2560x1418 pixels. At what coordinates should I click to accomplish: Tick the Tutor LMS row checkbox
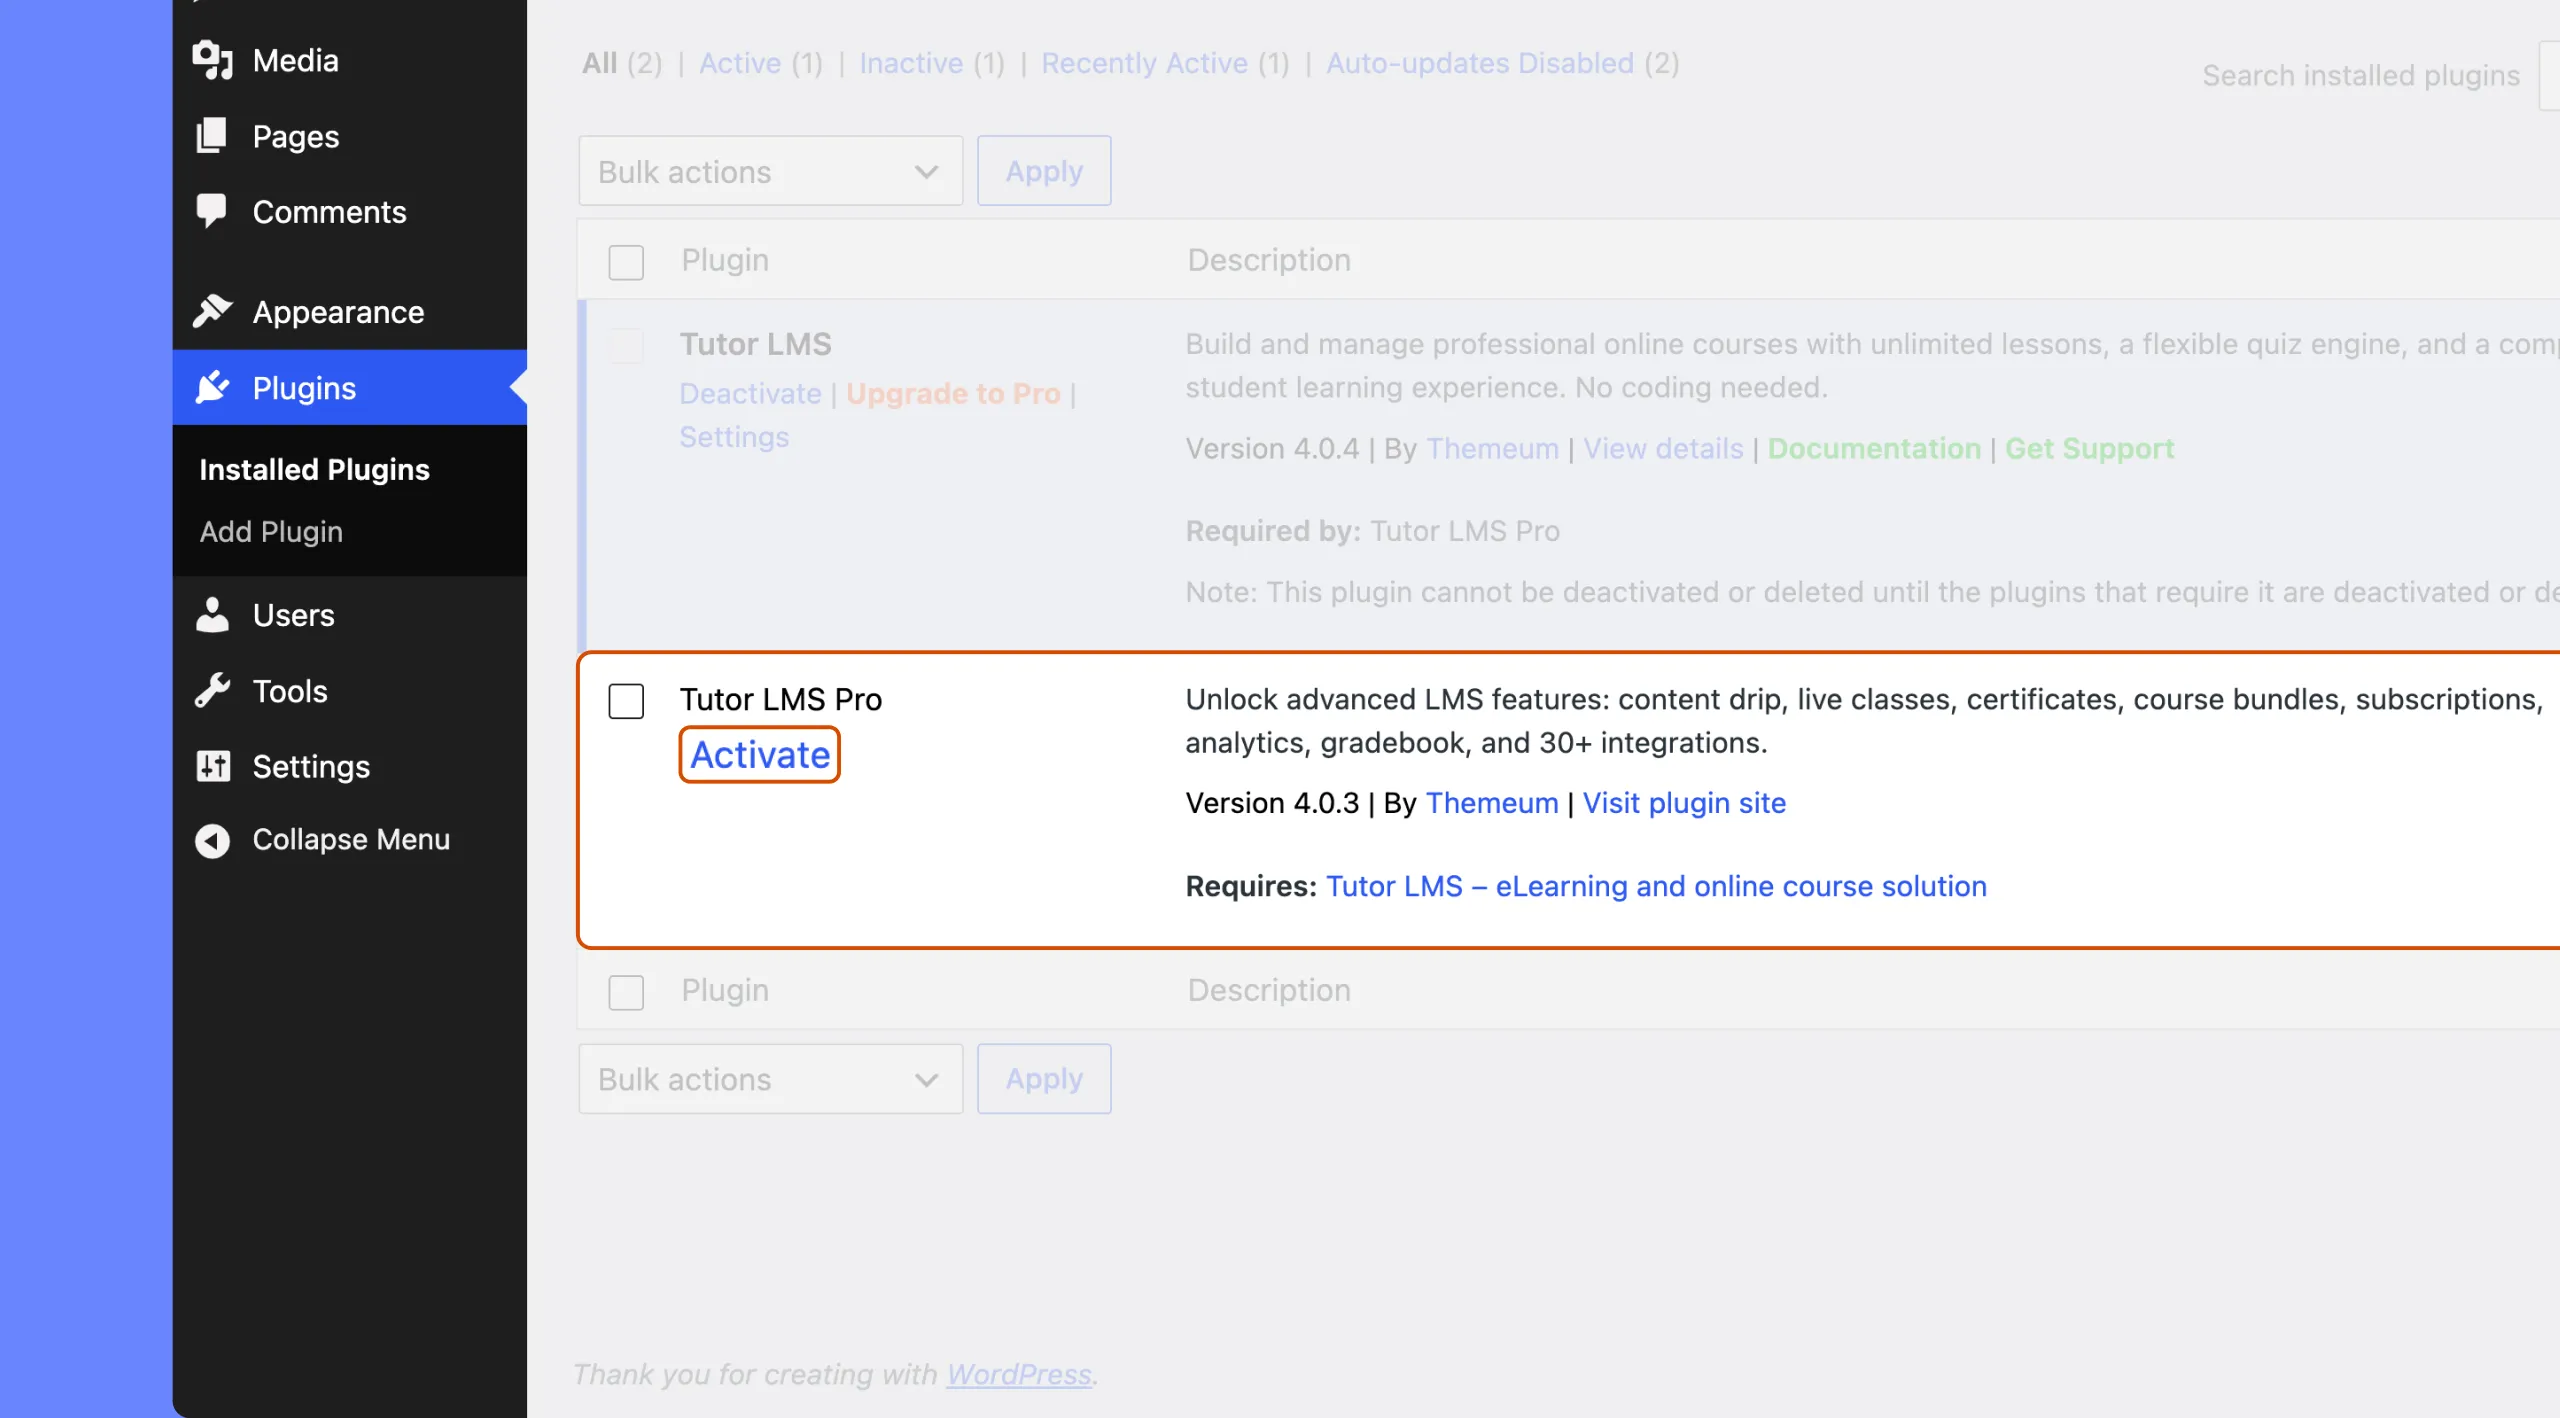coord(626,346)
